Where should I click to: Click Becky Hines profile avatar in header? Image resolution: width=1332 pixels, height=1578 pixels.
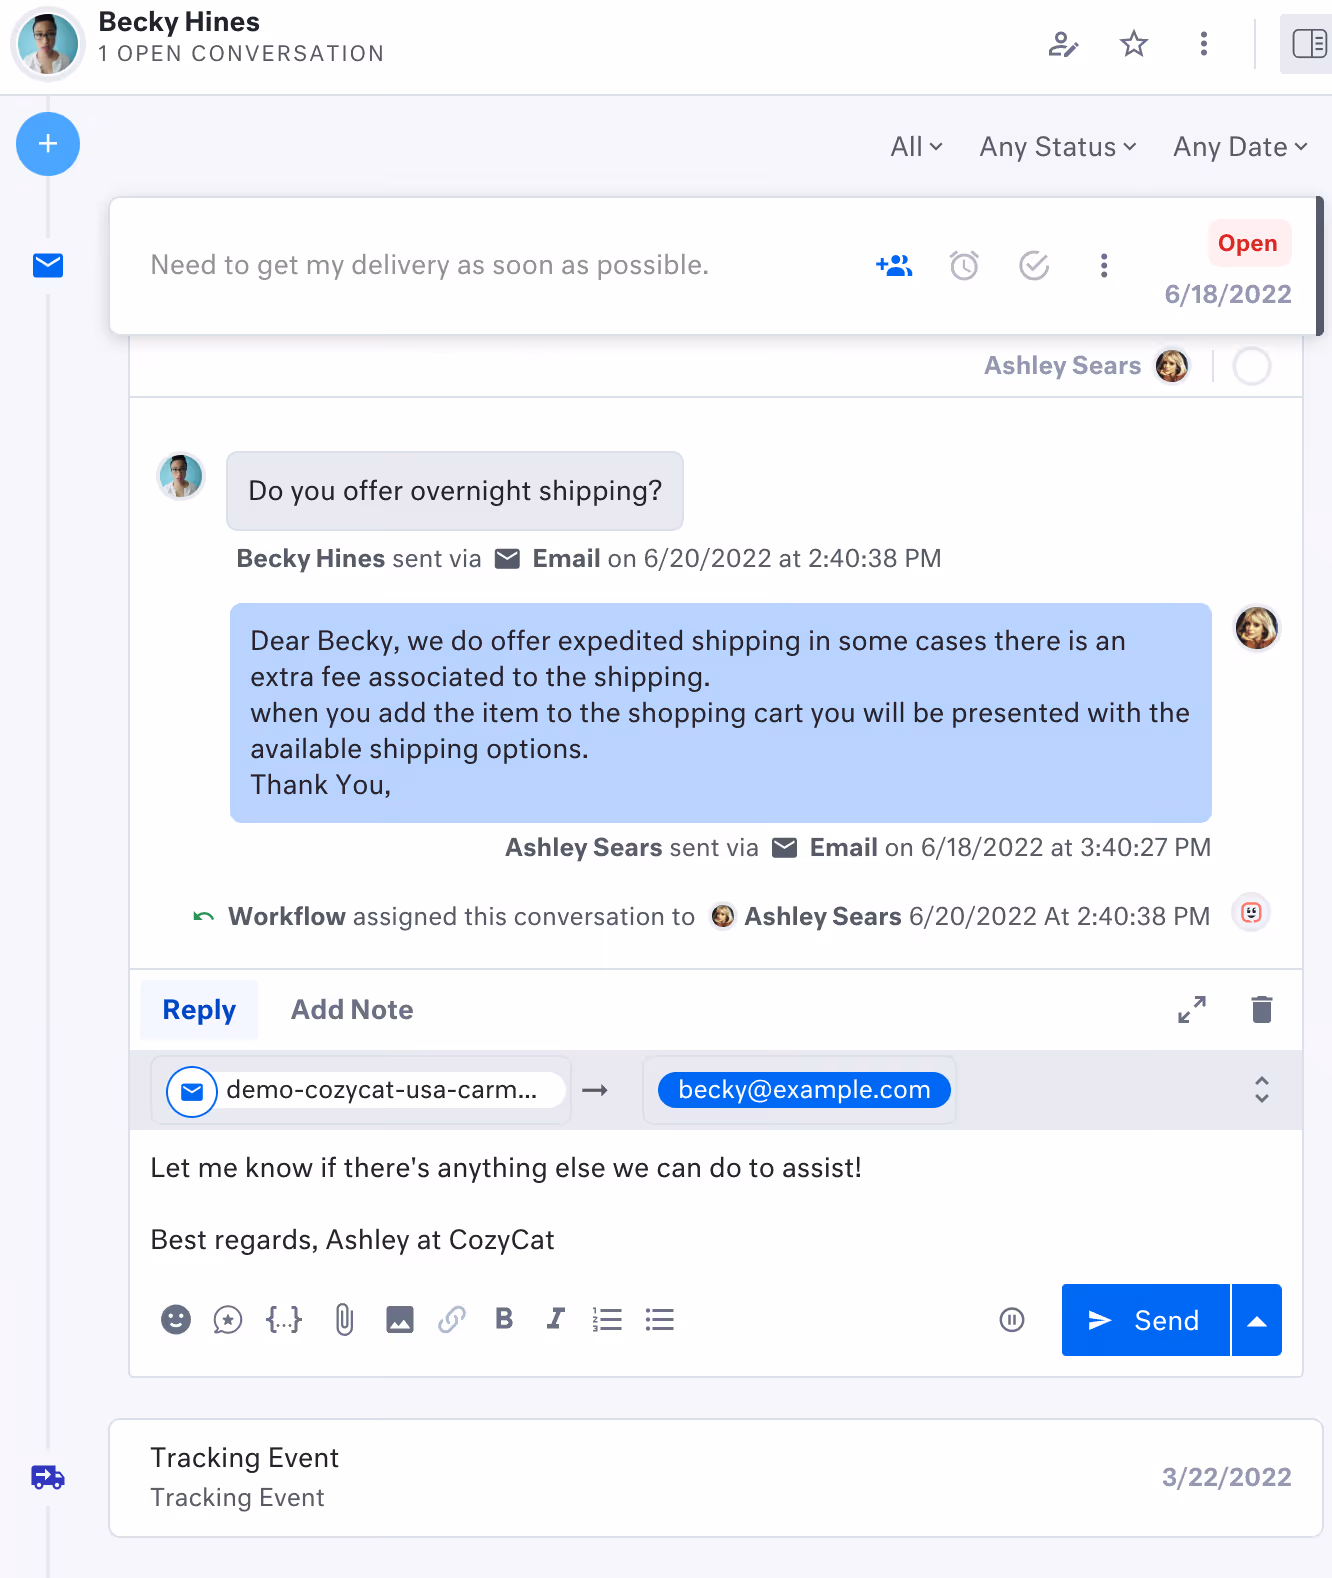click(x=48, y=44)
